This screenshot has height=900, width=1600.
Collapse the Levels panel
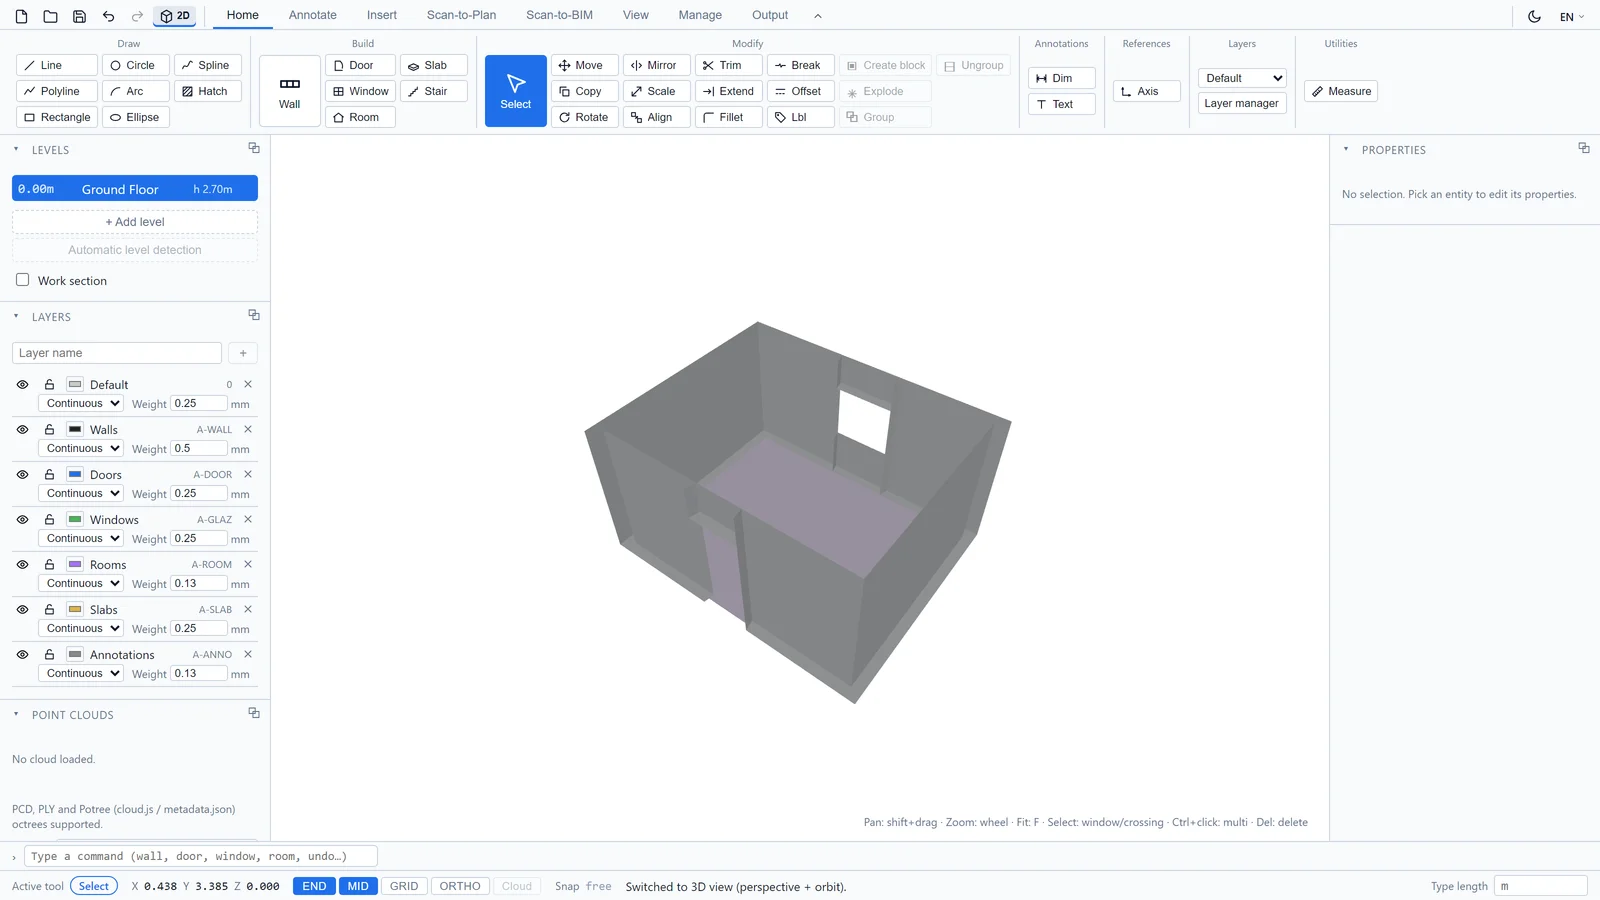[16, 149]
